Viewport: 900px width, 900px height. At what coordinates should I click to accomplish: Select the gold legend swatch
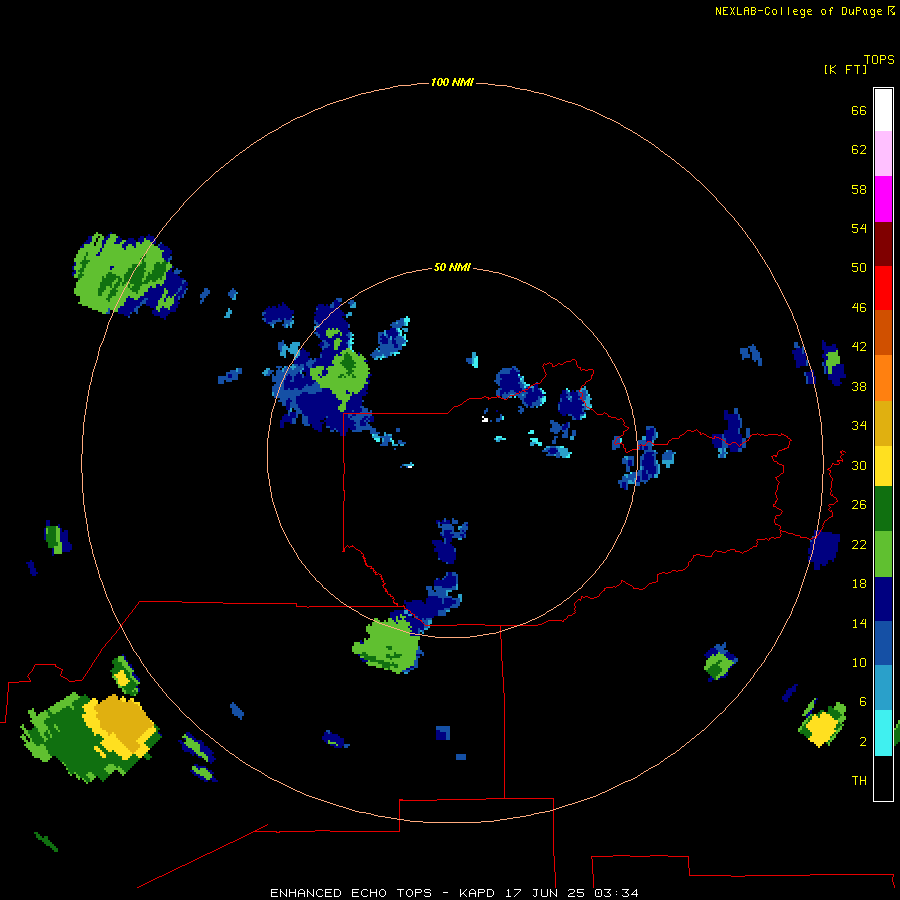(883, 422)
